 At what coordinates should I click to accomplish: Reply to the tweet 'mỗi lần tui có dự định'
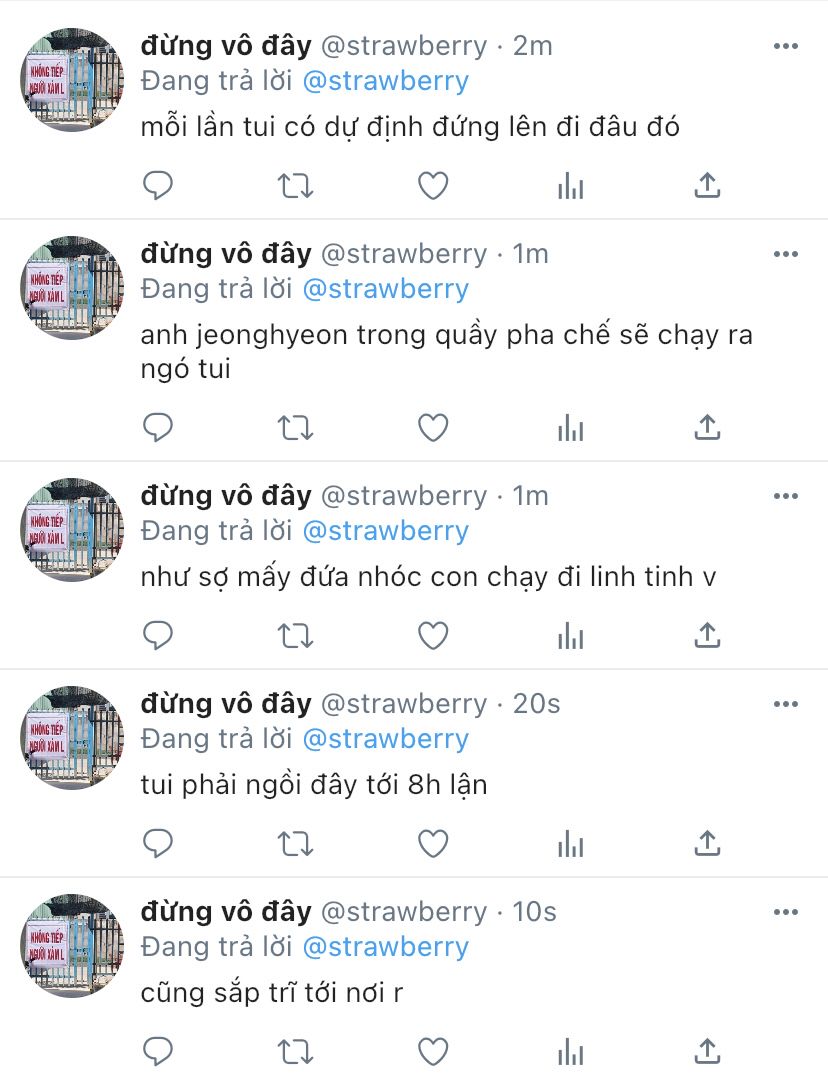coord(158,185)
